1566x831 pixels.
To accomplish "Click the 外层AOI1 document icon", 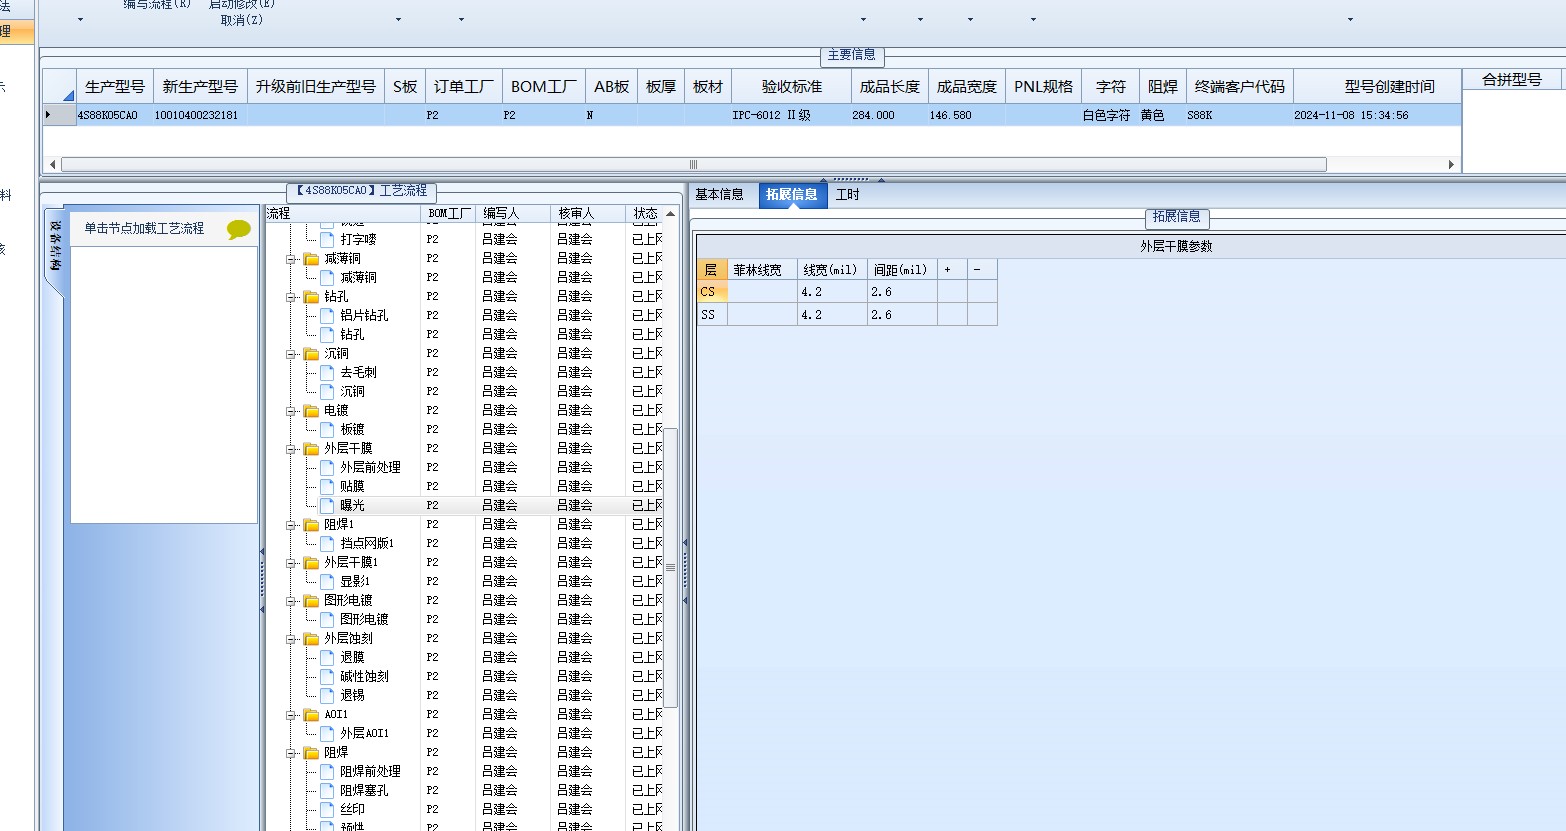I will coord(327,733).
